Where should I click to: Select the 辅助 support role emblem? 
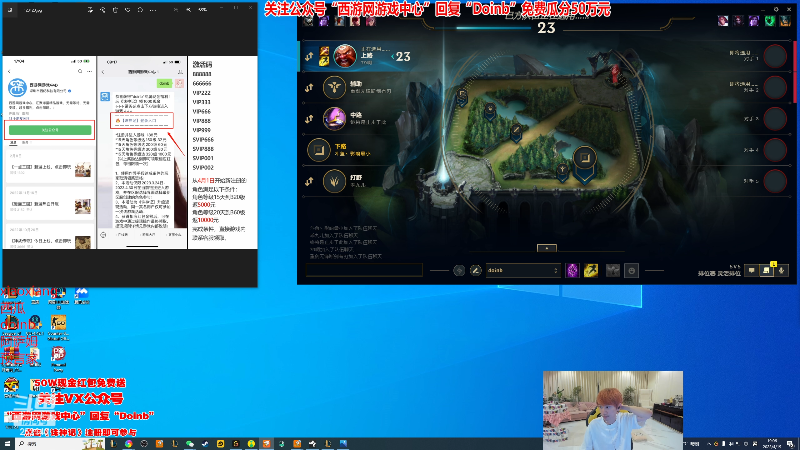(334, 87)
